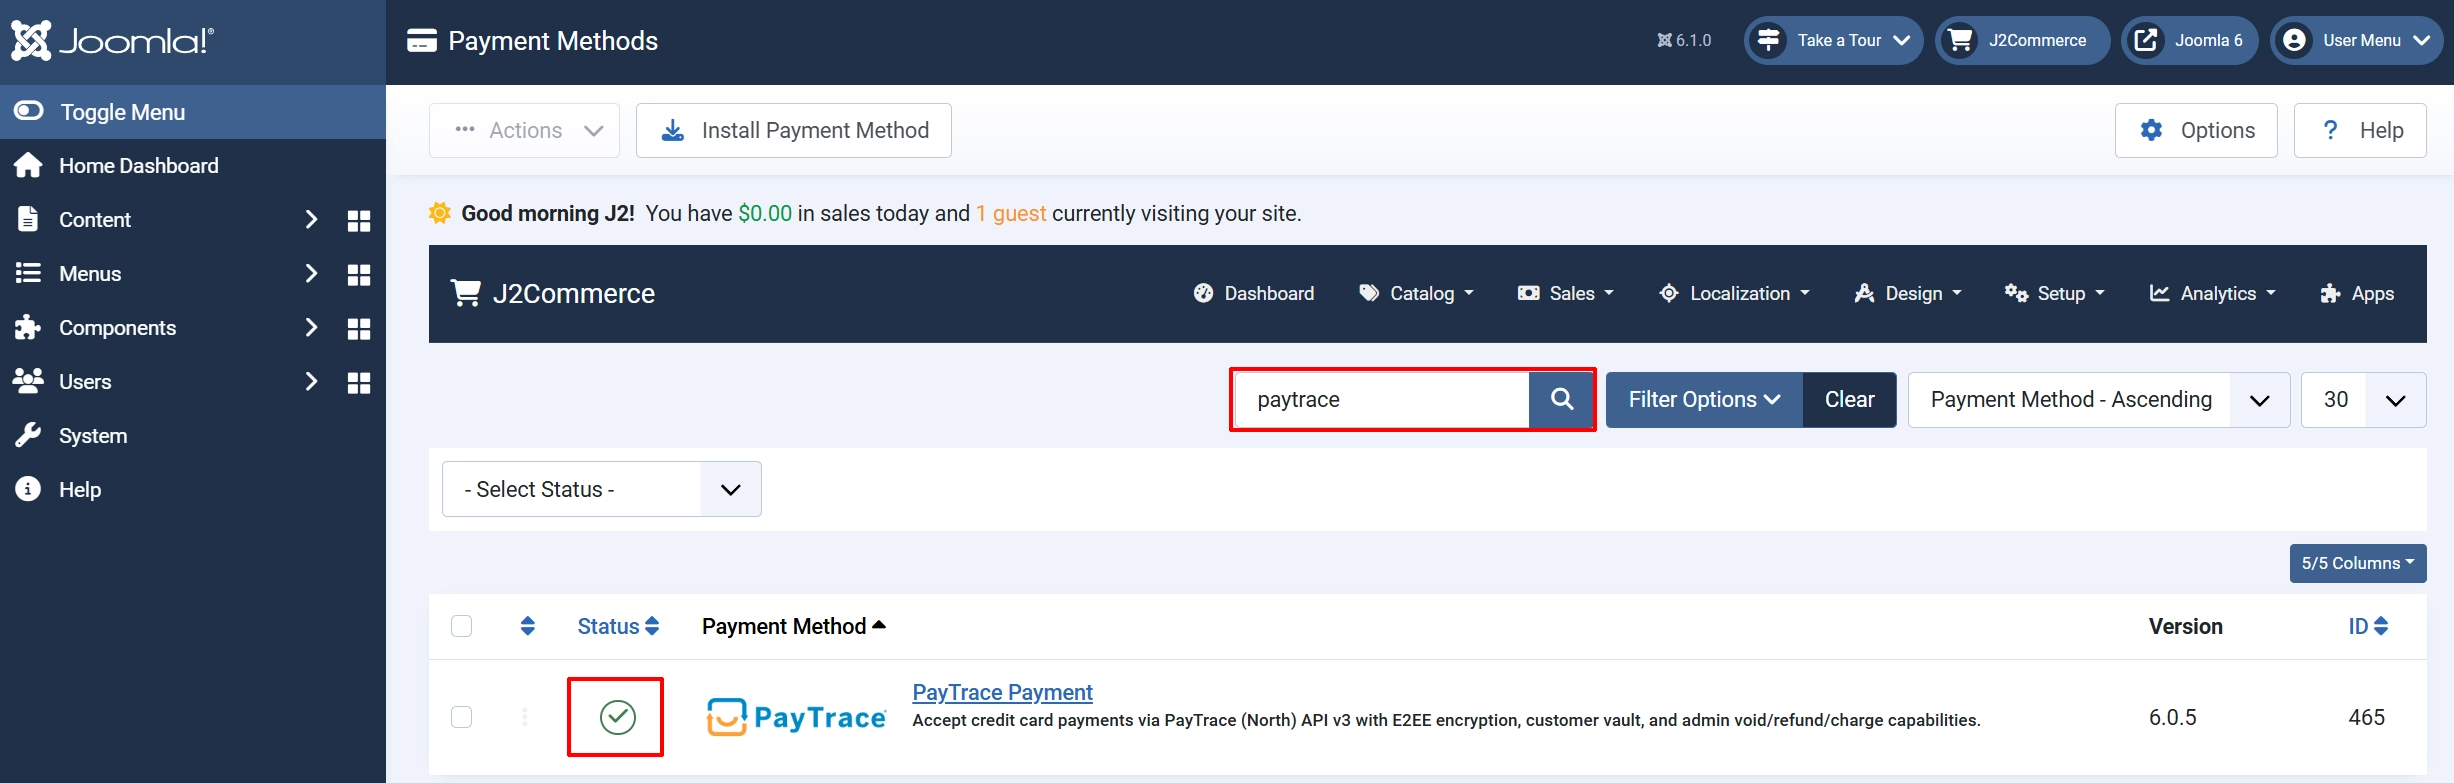Toggle the Filter Options panel

point(1704,400)
